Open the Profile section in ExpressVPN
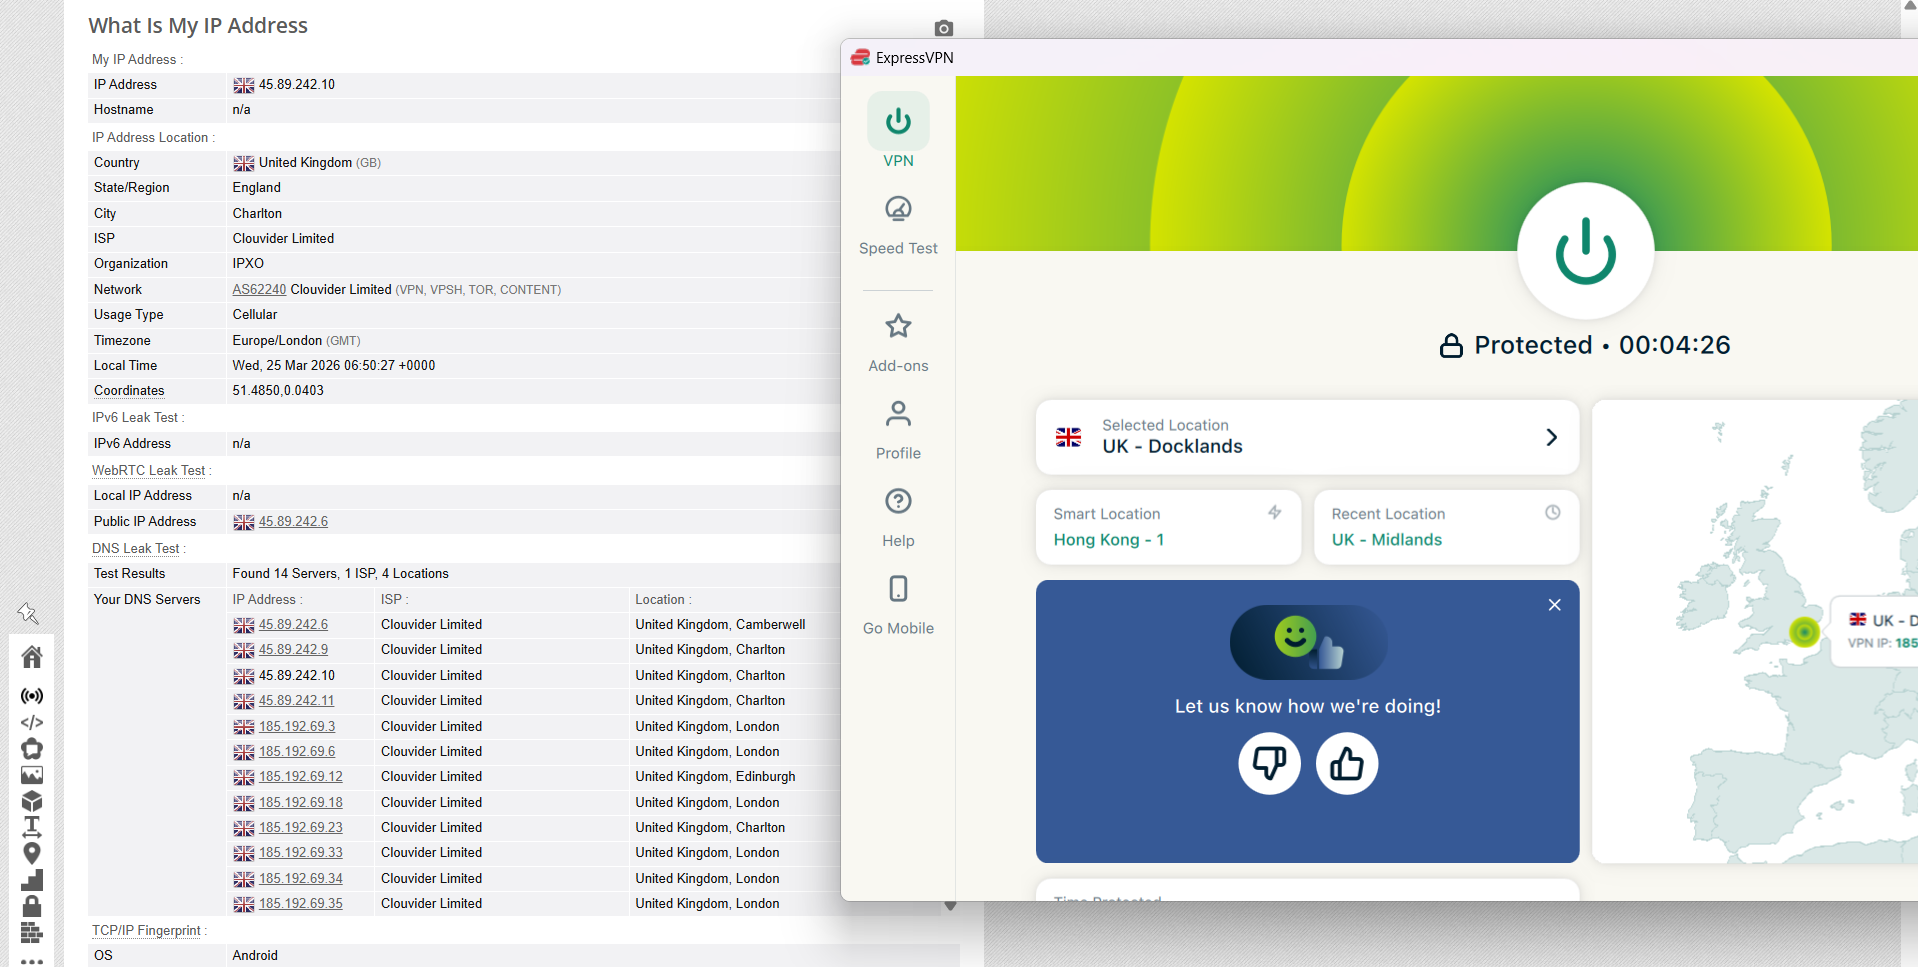The width and height of the screenshot is (1918, 967). click(897, 428)
